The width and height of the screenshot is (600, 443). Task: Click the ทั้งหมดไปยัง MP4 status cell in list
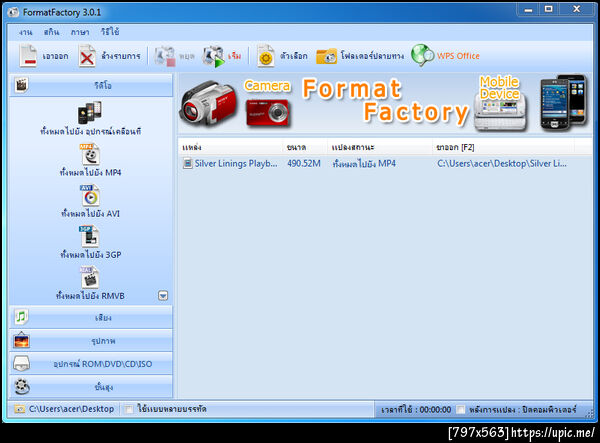[364, 164]
